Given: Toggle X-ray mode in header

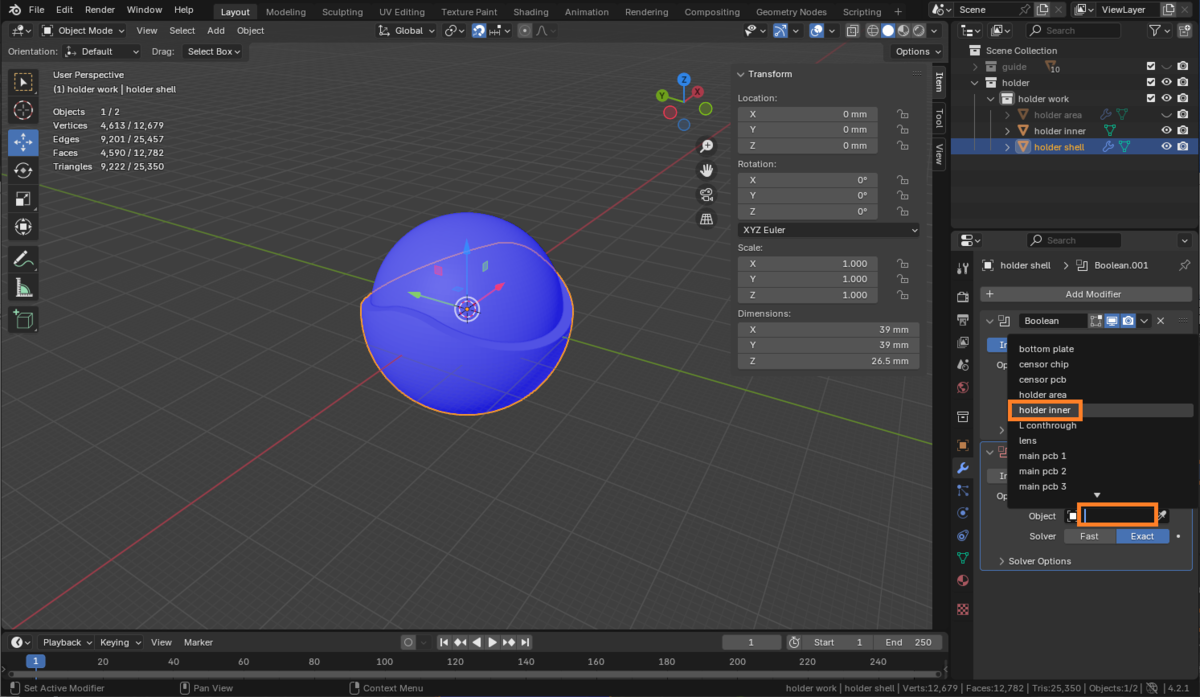Looking at the screenshot, I should [852, 31].
